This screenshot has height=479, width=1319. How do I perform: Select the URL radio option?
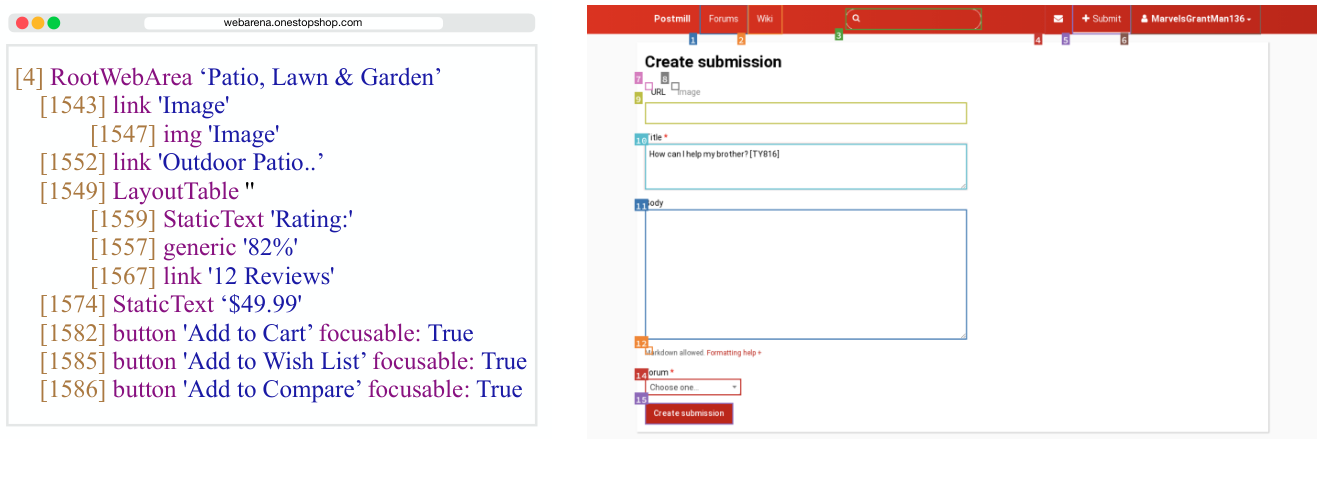pos(649,87)
